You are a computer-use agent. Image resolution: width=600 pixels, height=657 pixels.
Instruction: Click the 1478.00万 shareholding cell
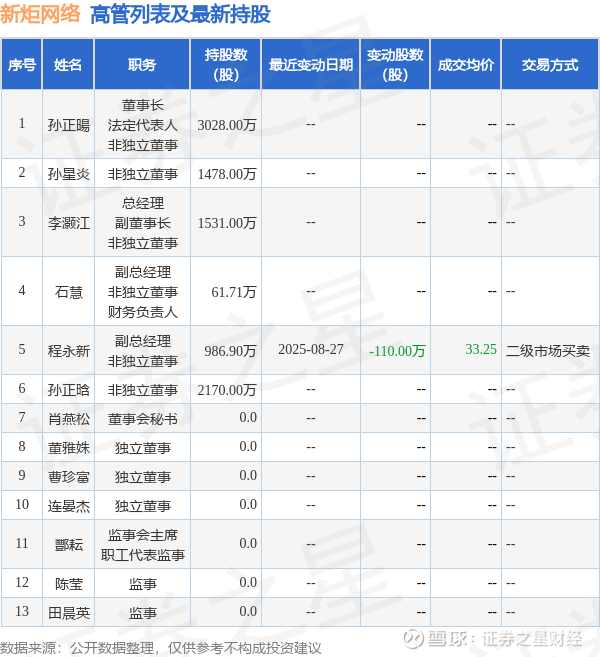click(x=227, y=173)
